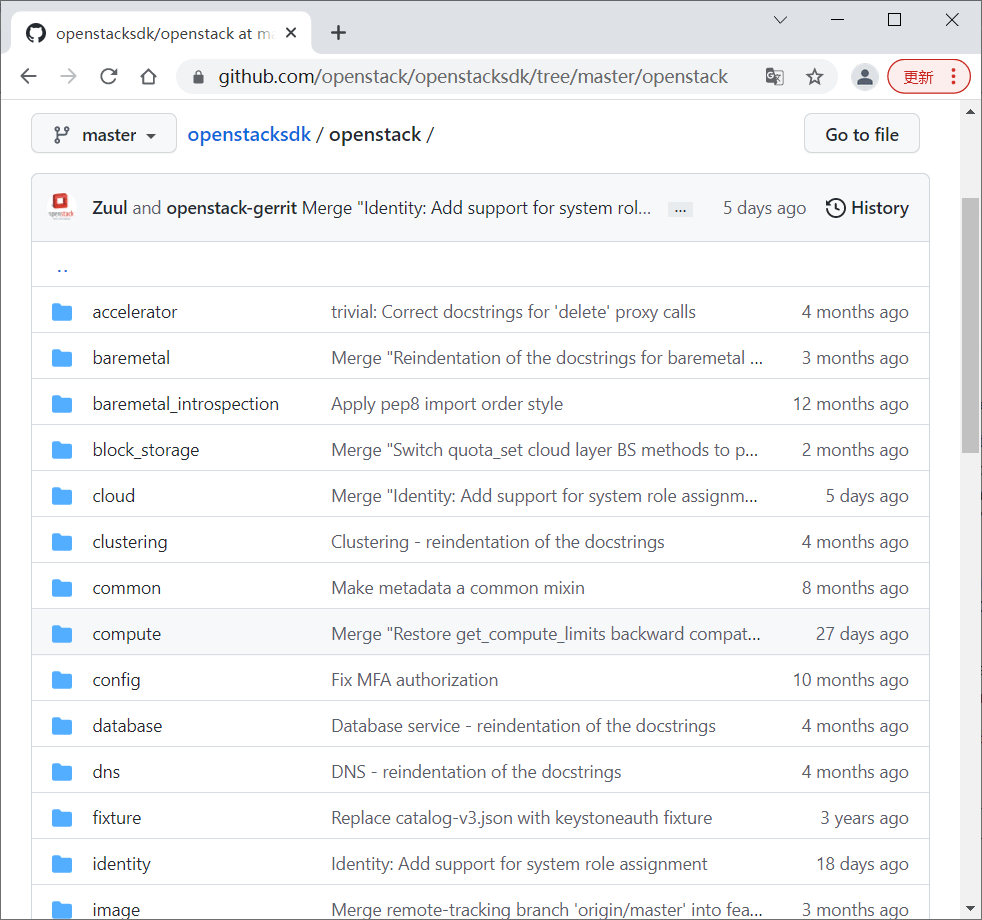The height and width of the screenshot is (920, 982).
Task: Click the Go to file button
Action: coord(862,133)
